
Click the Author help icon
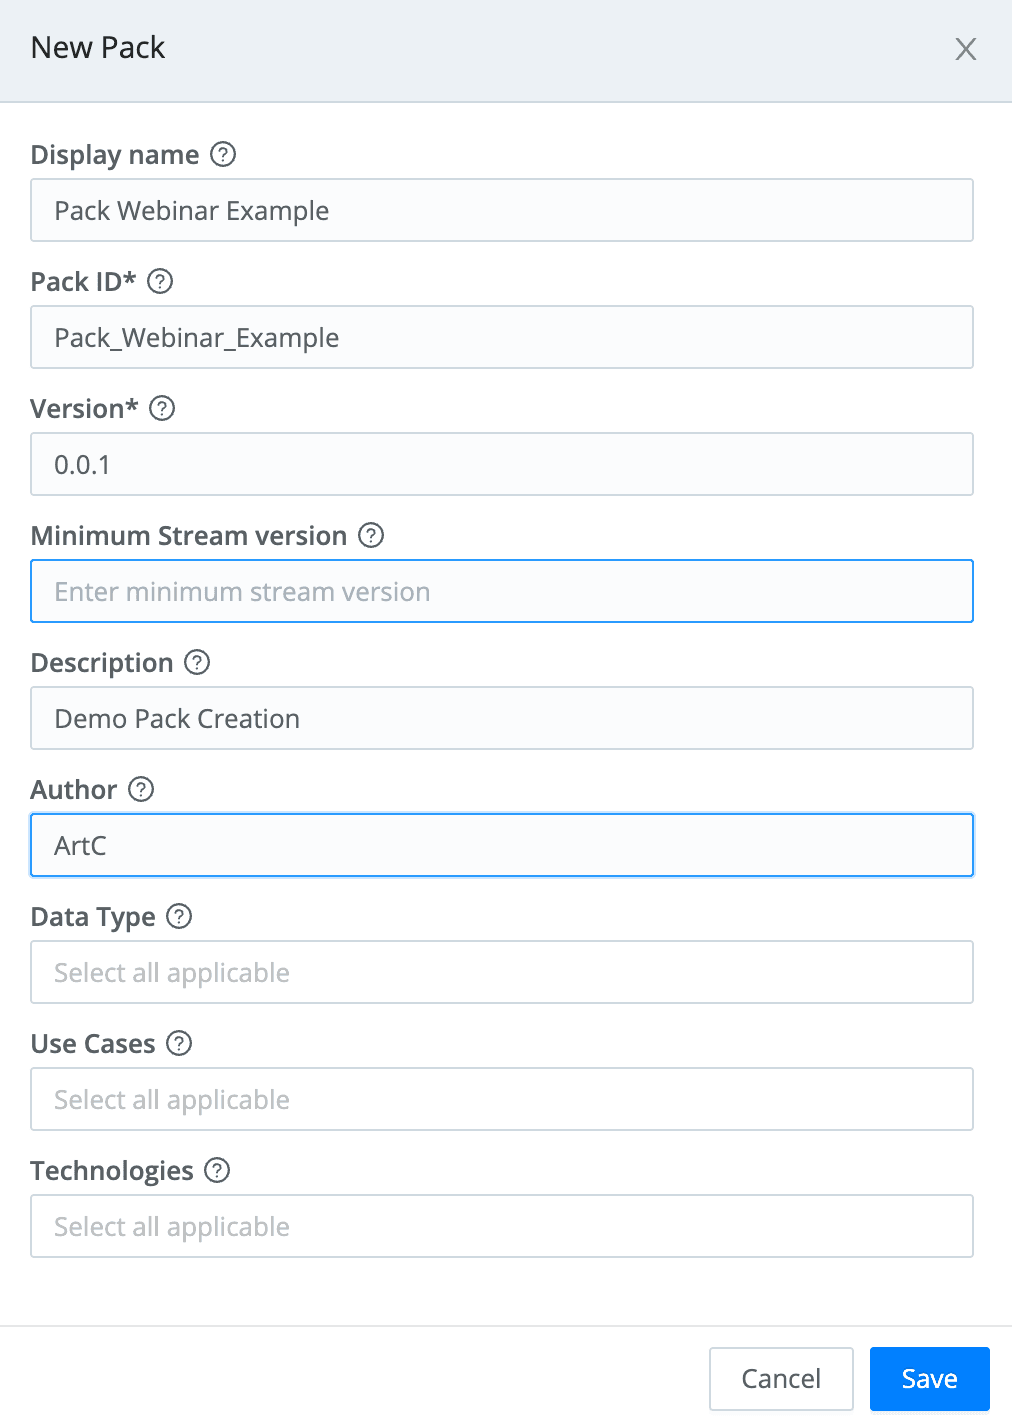tap(142, 790)
